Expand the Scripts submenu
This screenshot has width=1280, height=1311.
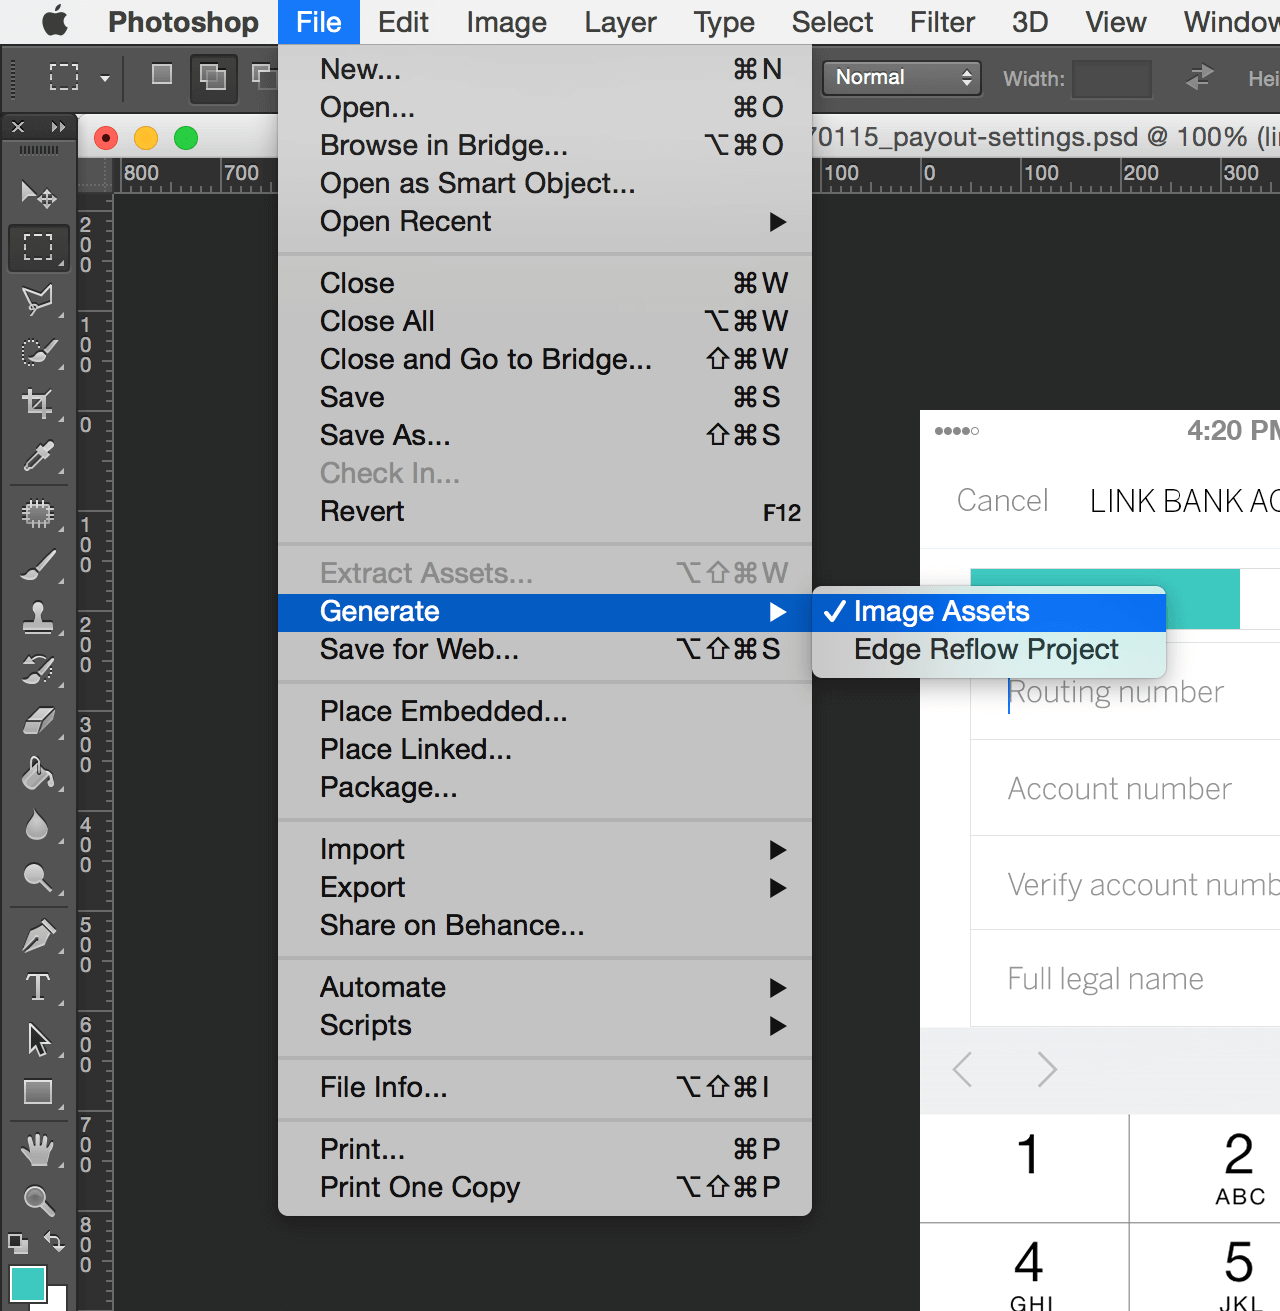coord(545,1025)
